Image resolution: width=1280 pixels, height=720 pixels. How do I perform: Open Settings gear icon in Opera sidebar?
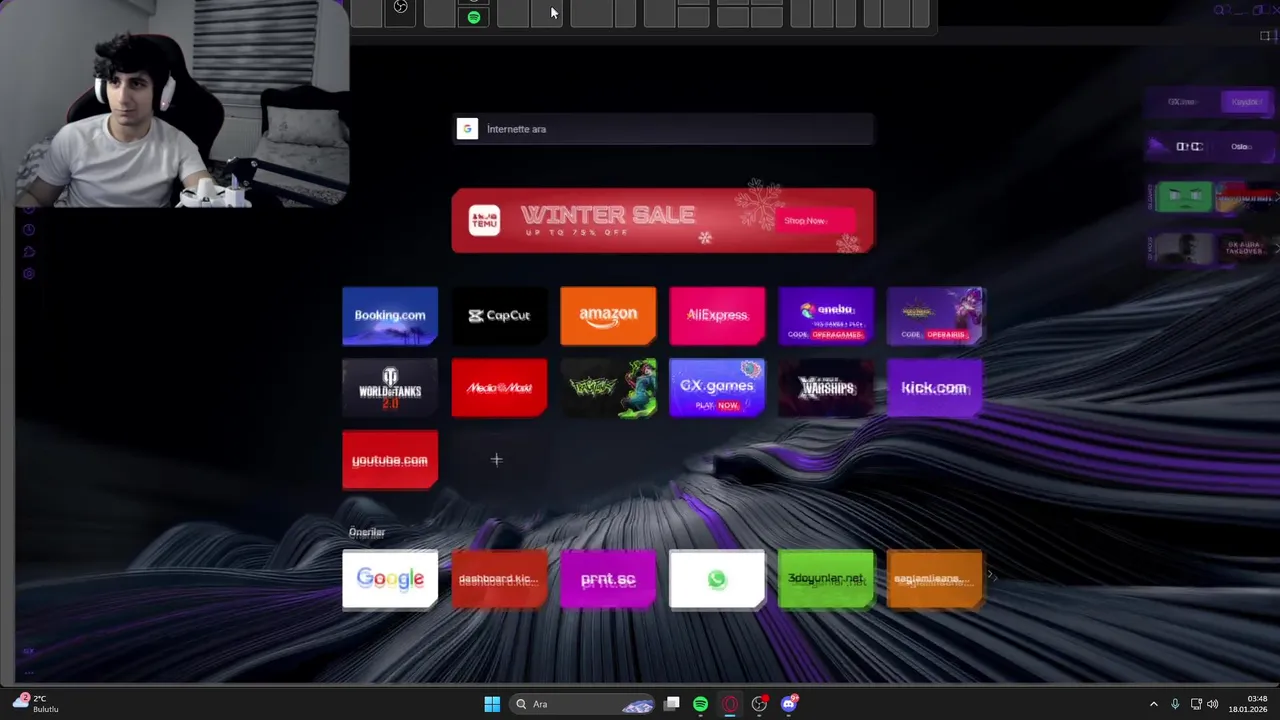pyautogui.click(x=29, y=274)
